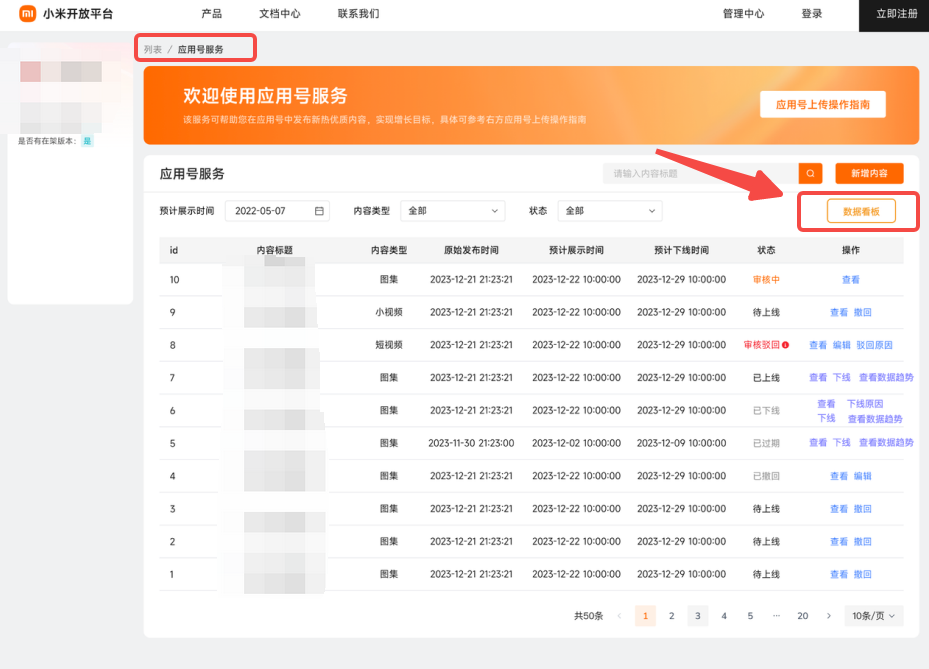
Task: Click the 已过期 status in row 5
Action: tap(766, 443)
